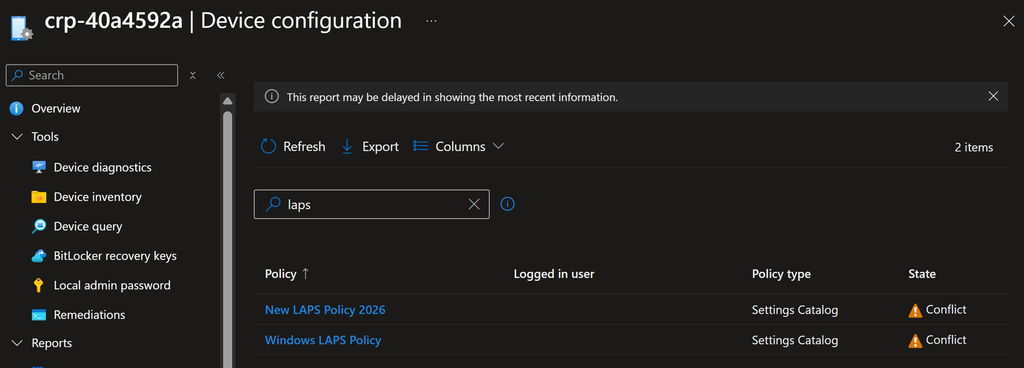Open BitLocker recovery keys

coord(115,256)
